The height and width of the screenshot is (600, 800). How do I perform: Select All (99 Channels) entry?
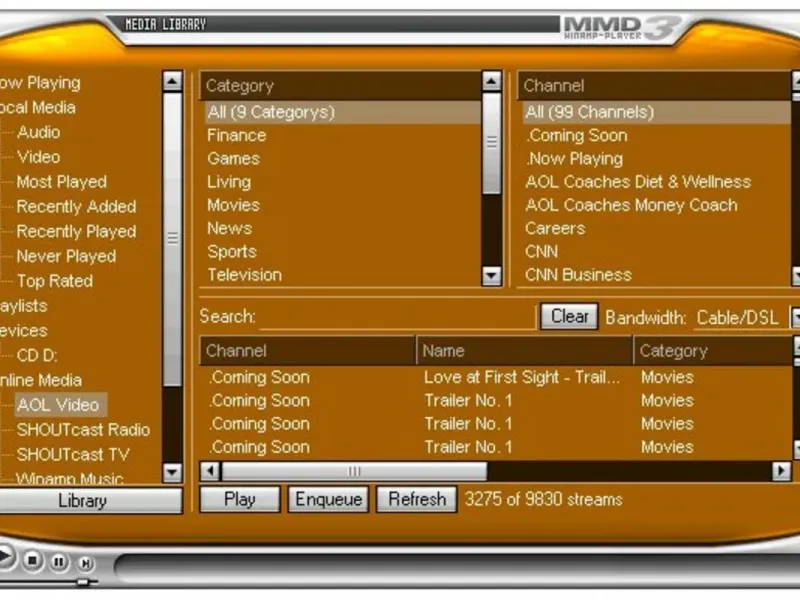tap(657, 112)
